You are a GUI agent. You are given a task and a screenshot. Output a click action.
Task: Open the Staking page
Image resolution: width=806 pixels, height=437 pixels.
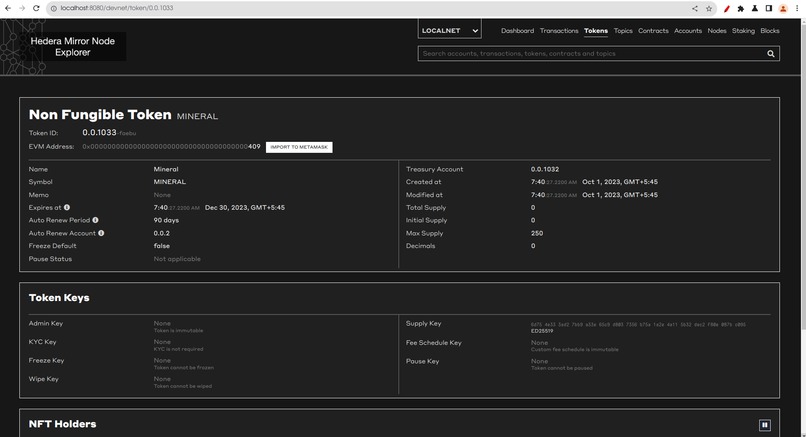pyautogui.click(x=743, y=31)
